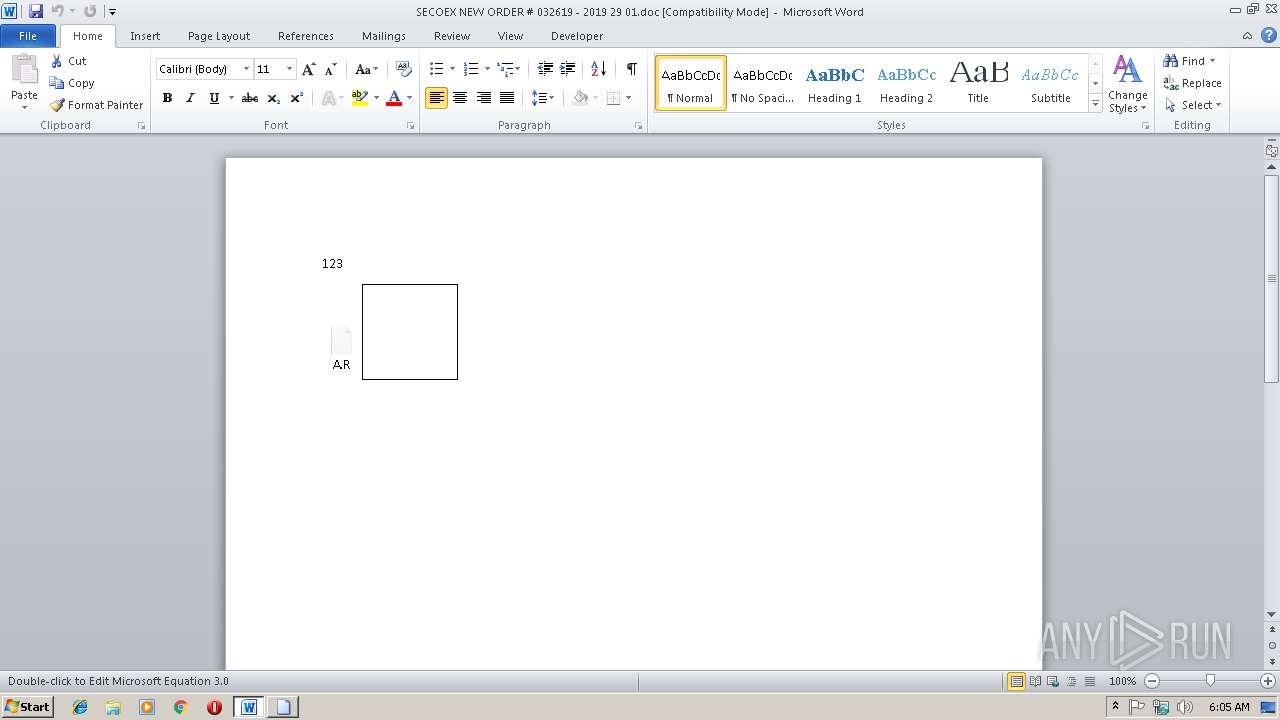Open the Paragraph dialog launcher
The height and width of the screenshot is (720, 1280).
tap(638, 126)
